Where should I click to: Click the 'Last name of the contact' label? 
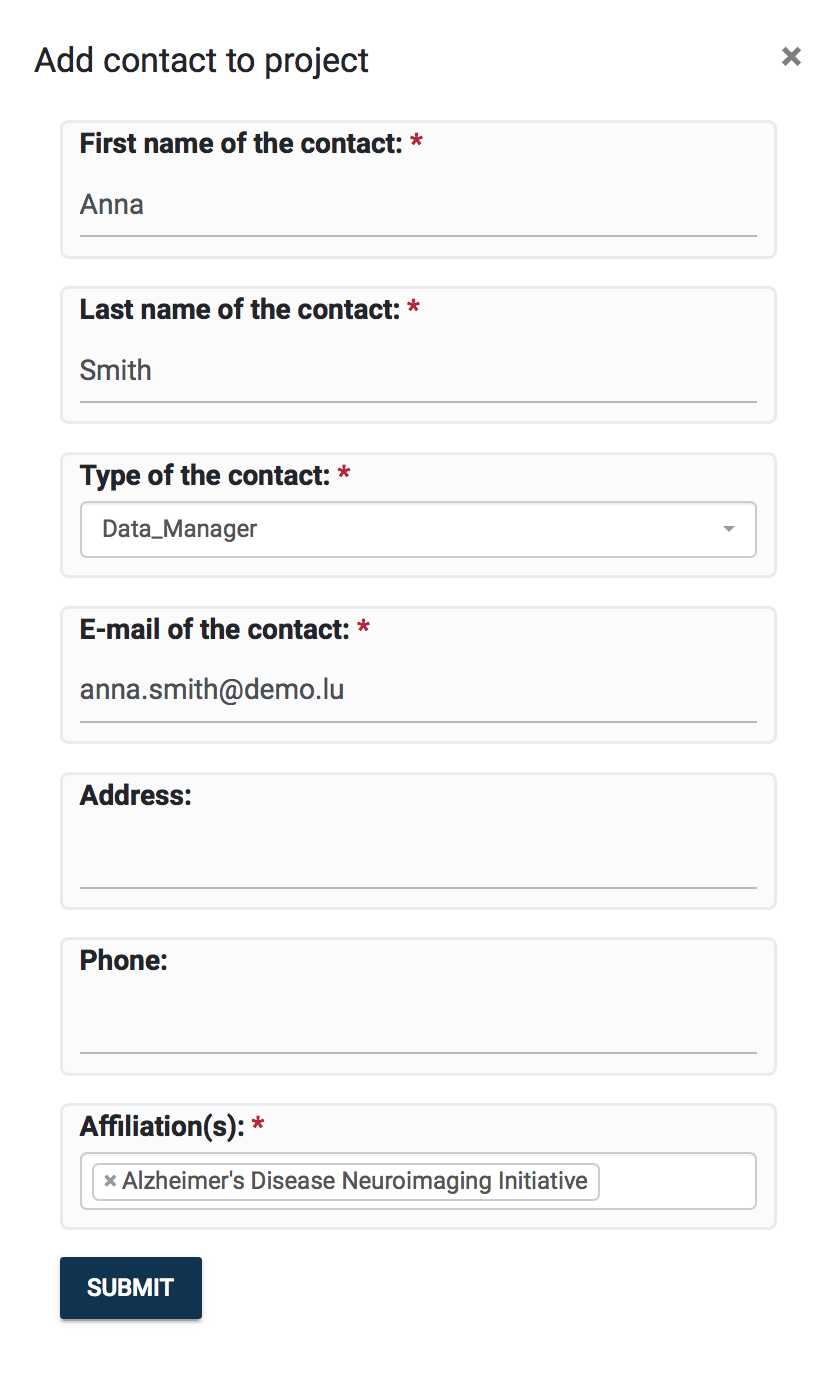(239, 310)
